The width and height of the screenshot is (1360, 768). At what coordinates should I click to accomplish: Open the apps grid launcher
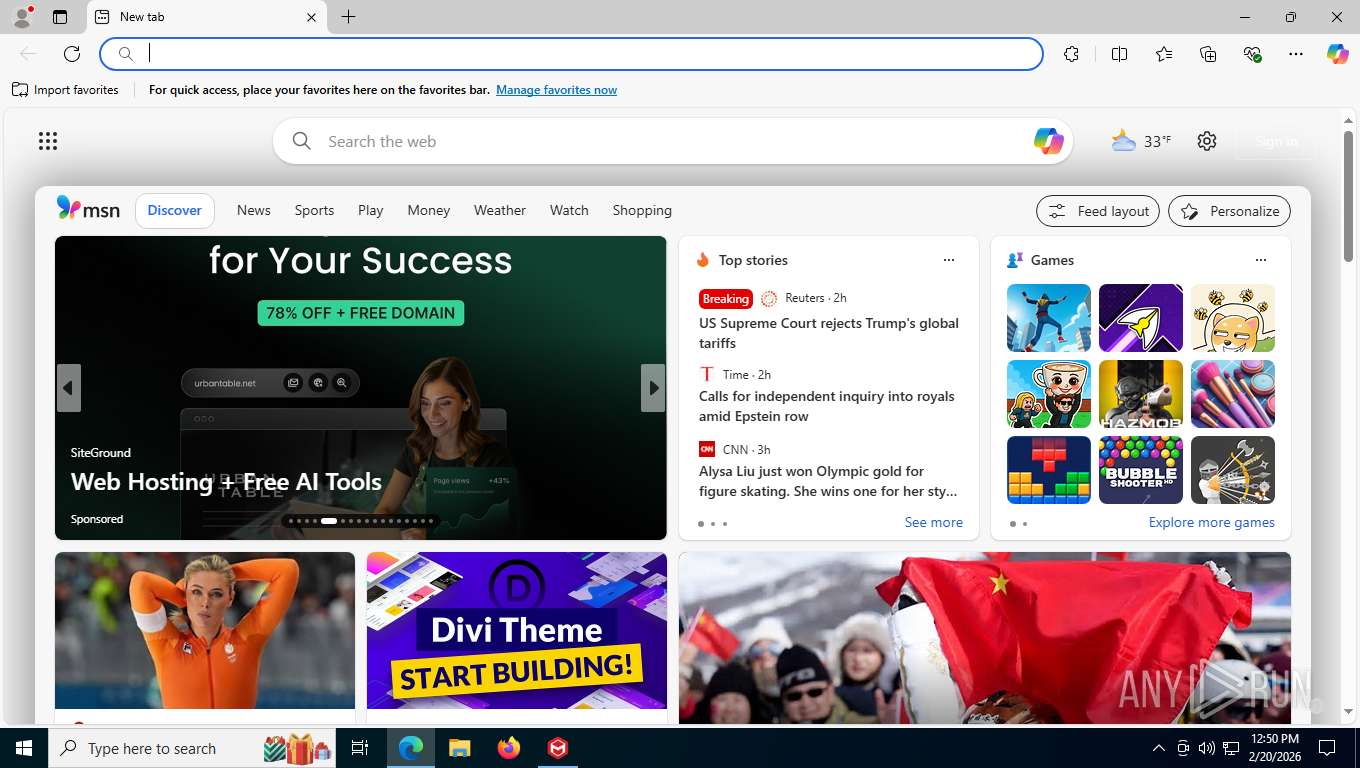pyautogui.click(x=48, y=141)
